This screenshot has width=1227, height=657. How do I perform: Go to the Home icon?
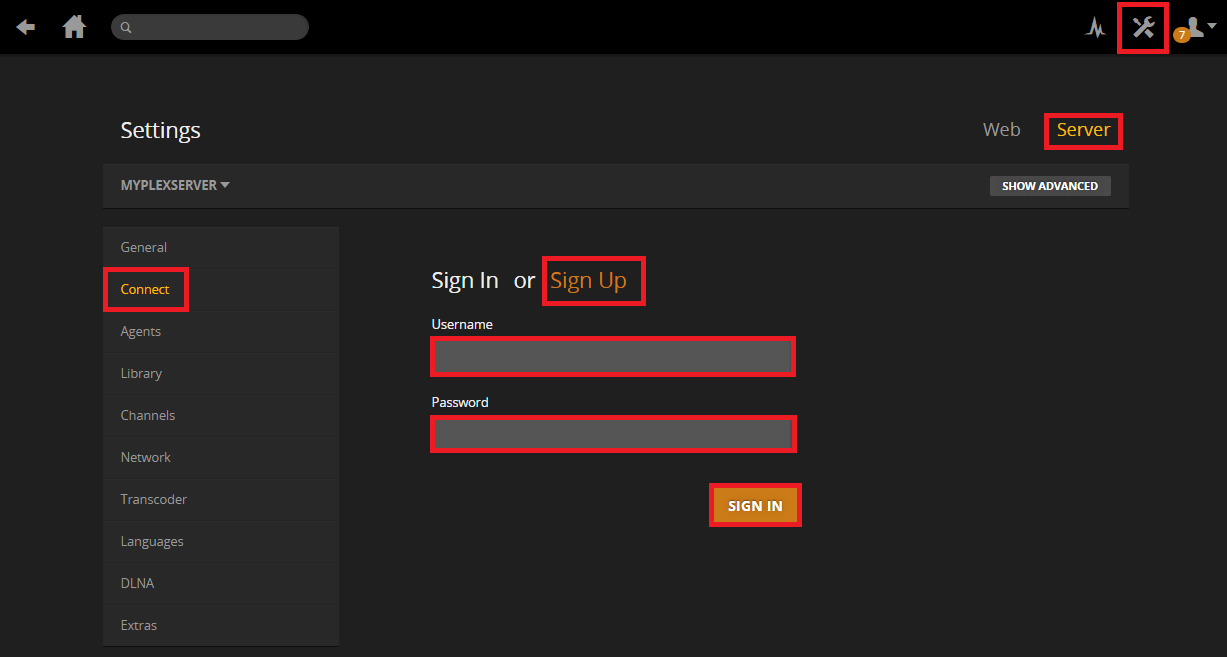(x=75, y=27)
